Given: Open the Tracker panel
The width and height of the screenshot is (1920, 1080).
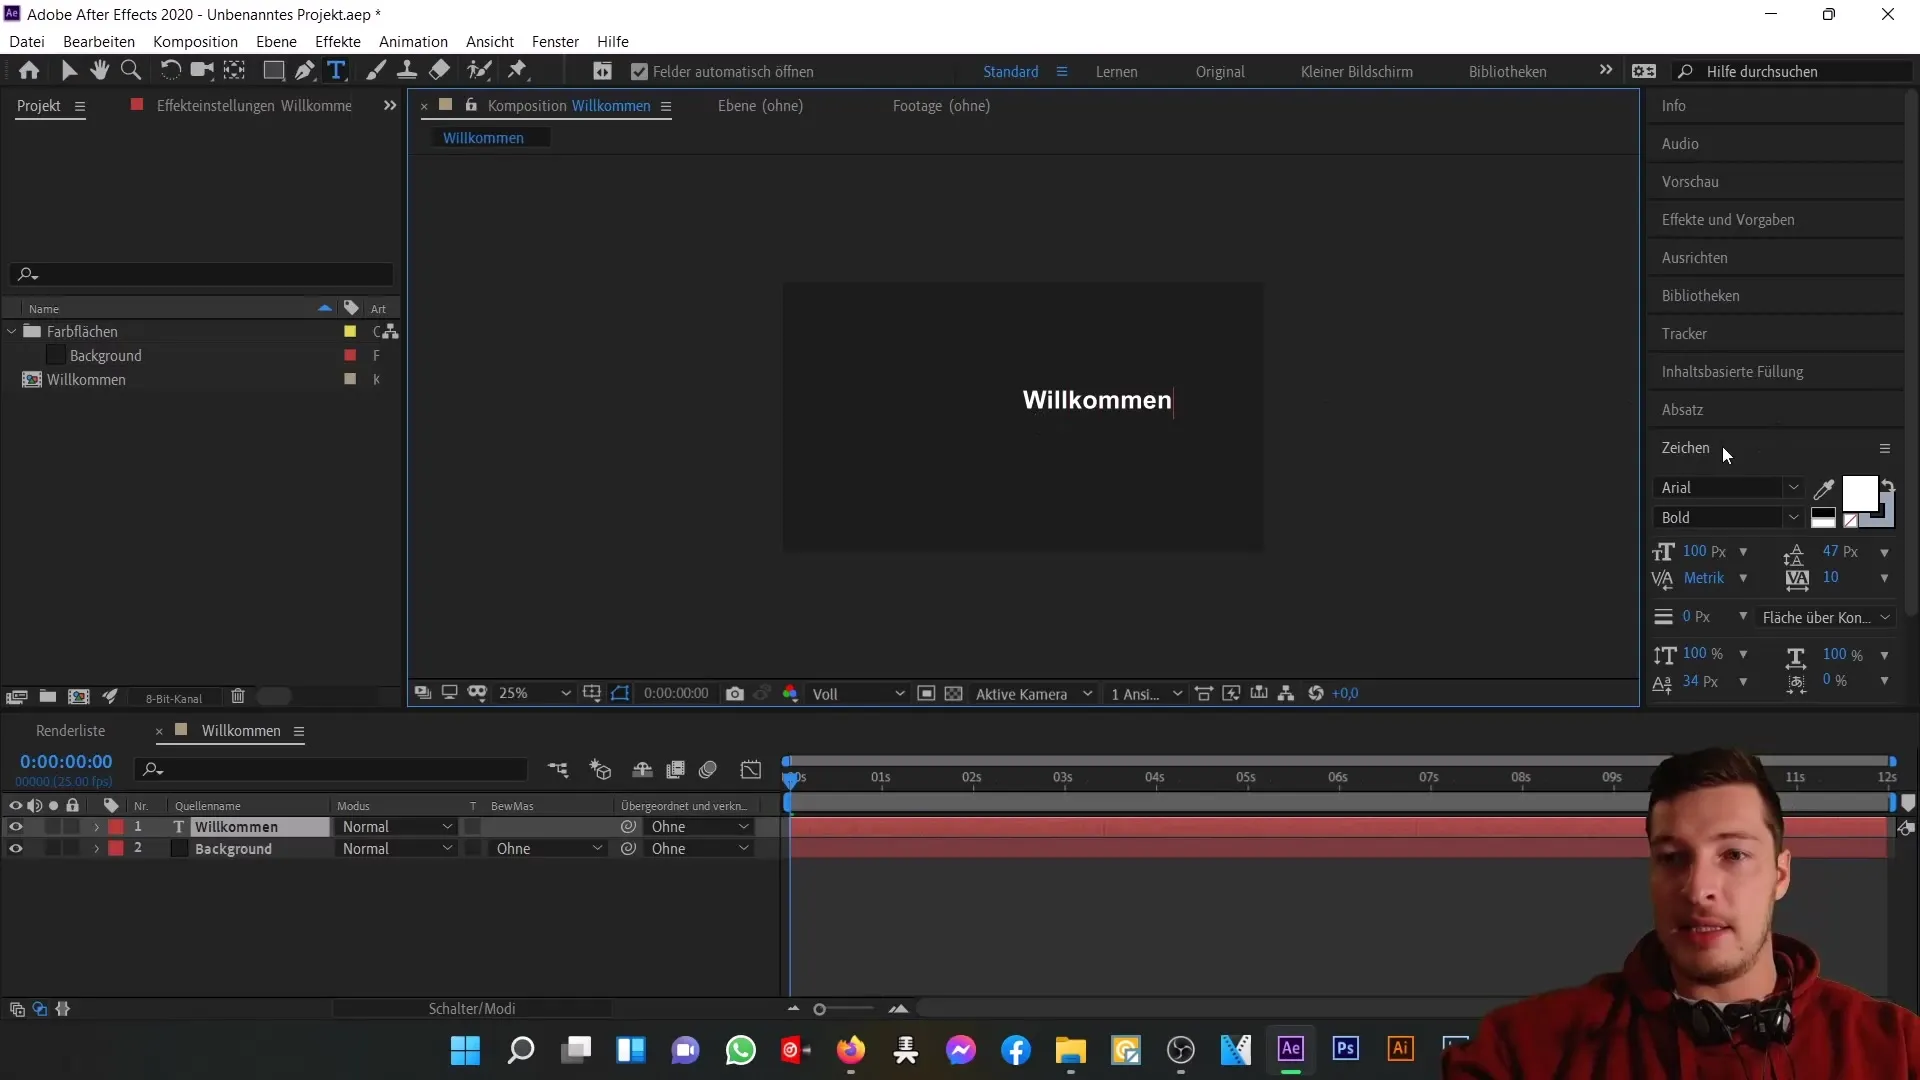Looking at the screenshot, I should pyautogui.click(x=1684, y=334).
